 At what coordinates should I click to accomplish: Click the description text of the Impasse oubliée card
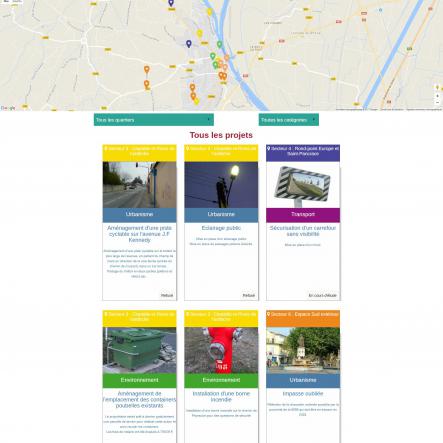(303, 409)
